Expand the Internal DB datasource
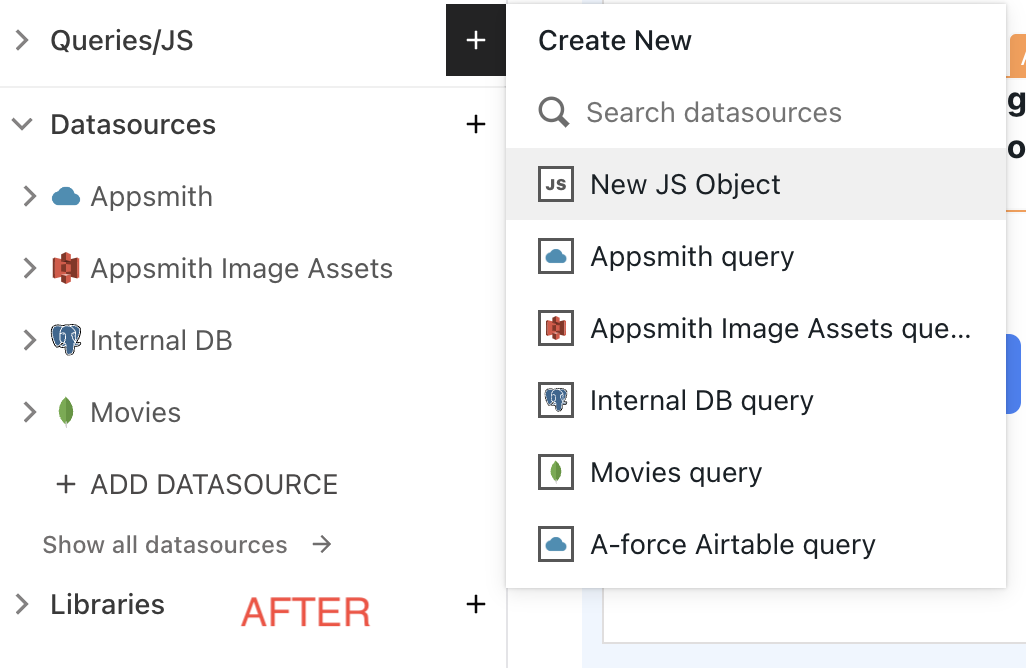 (x=30, y=340)
